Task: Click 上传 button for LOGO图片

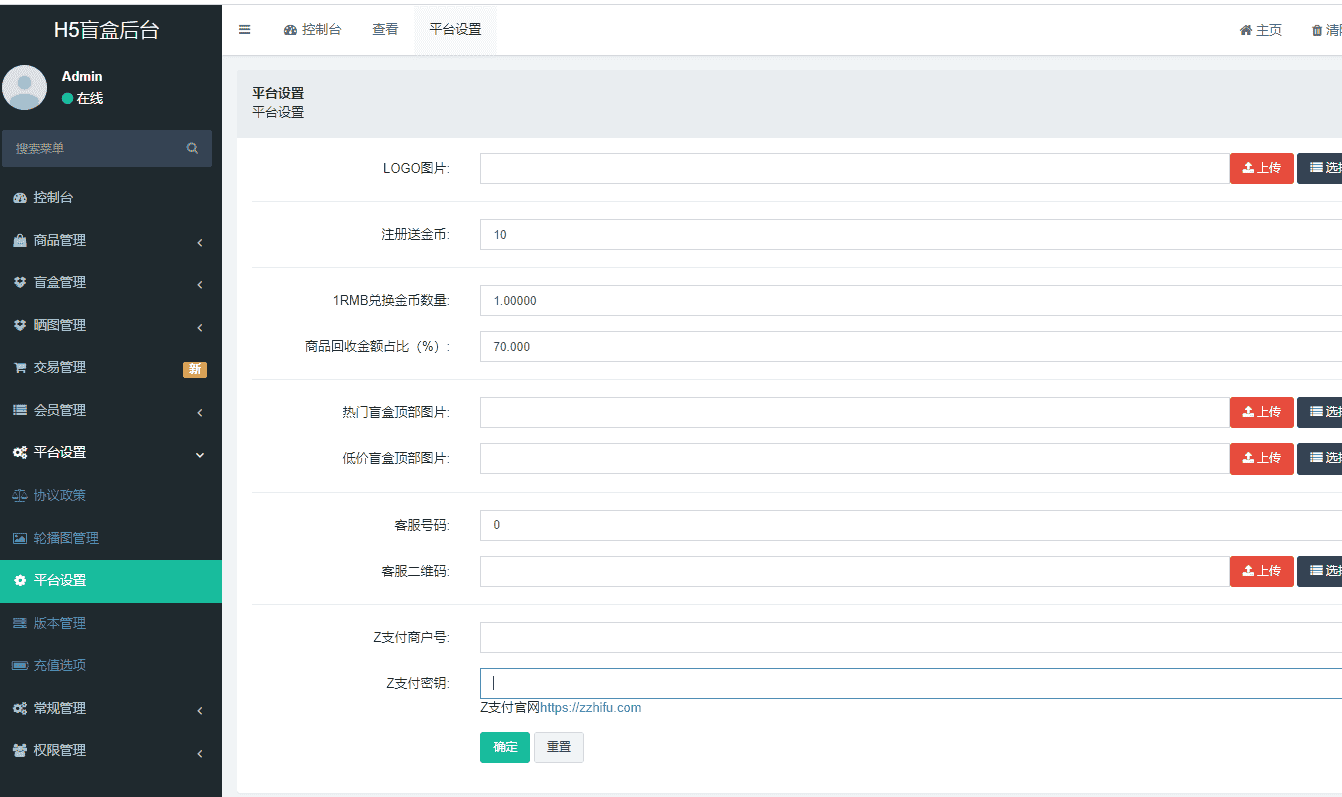Action: pos(1261,168)
